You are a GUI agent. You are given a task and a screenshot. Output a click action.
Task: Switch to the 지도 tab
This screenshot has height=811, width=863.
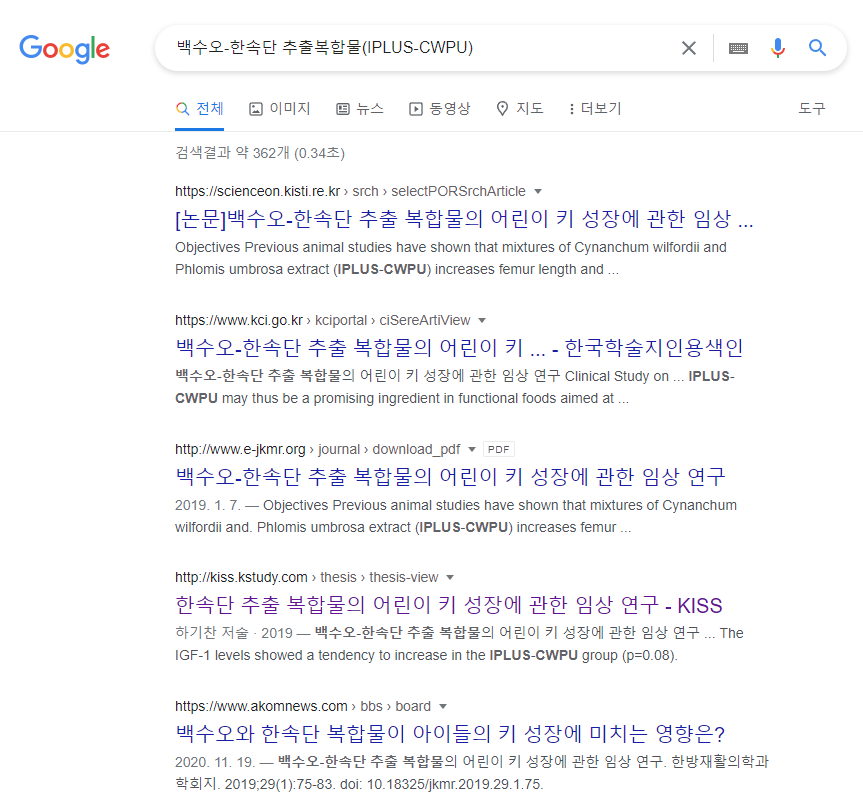[519, 108]
